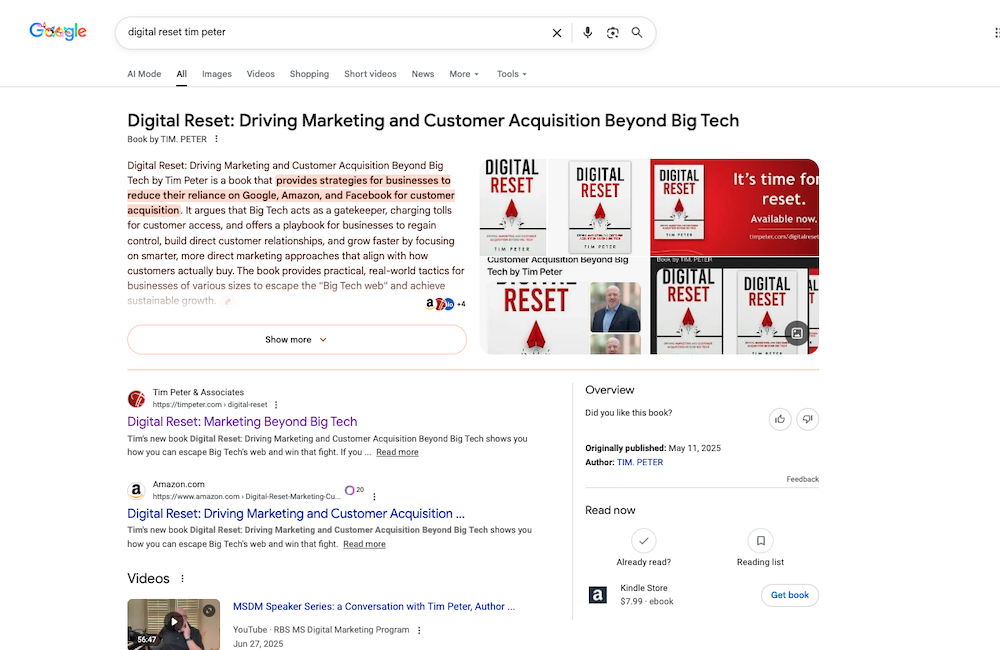Switch to AI Mode tab
The height and width of the screenshot is (650, 1000).
[144, 74]
